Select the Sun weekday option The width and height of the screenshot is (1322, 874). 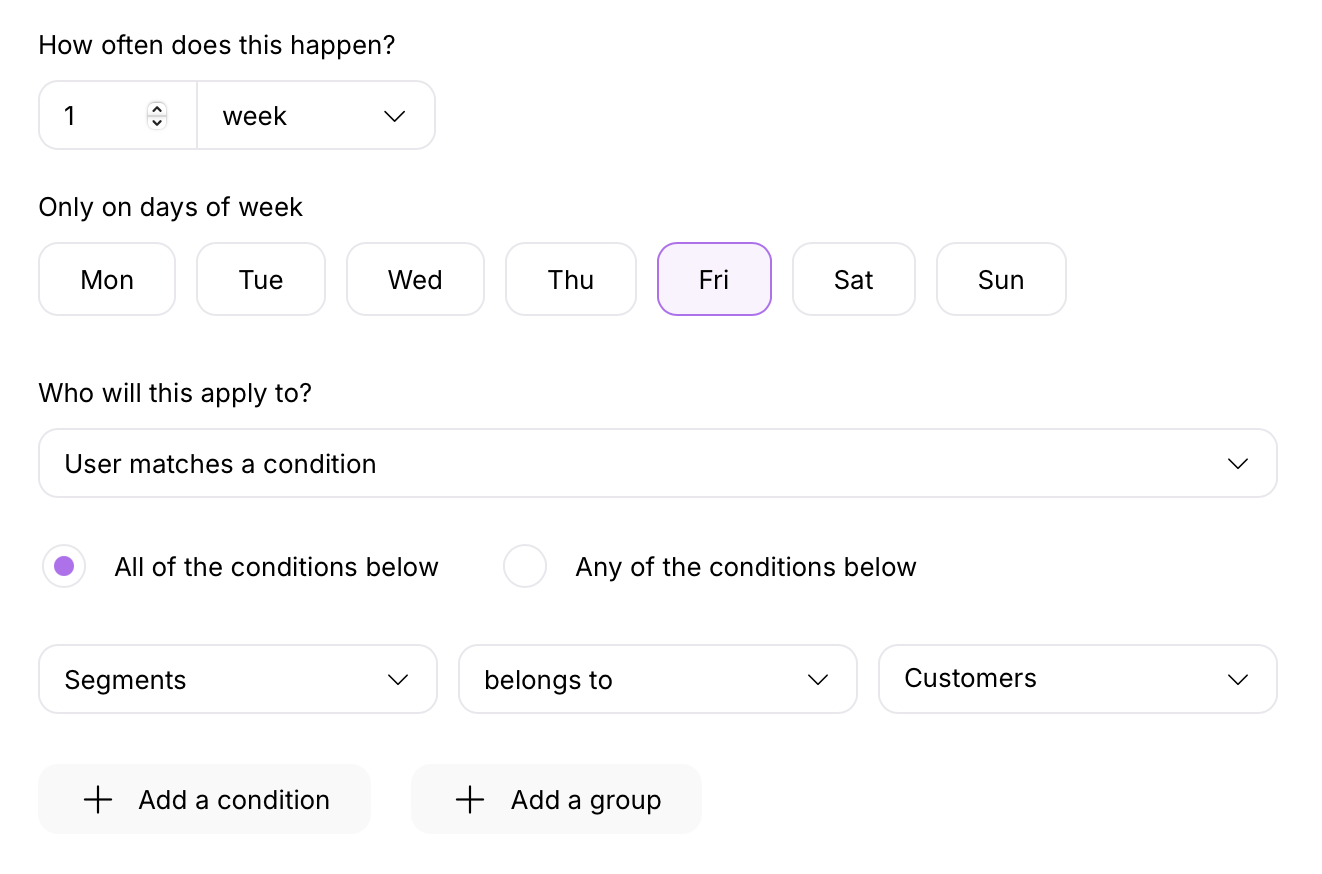(x=1001, y=279)
